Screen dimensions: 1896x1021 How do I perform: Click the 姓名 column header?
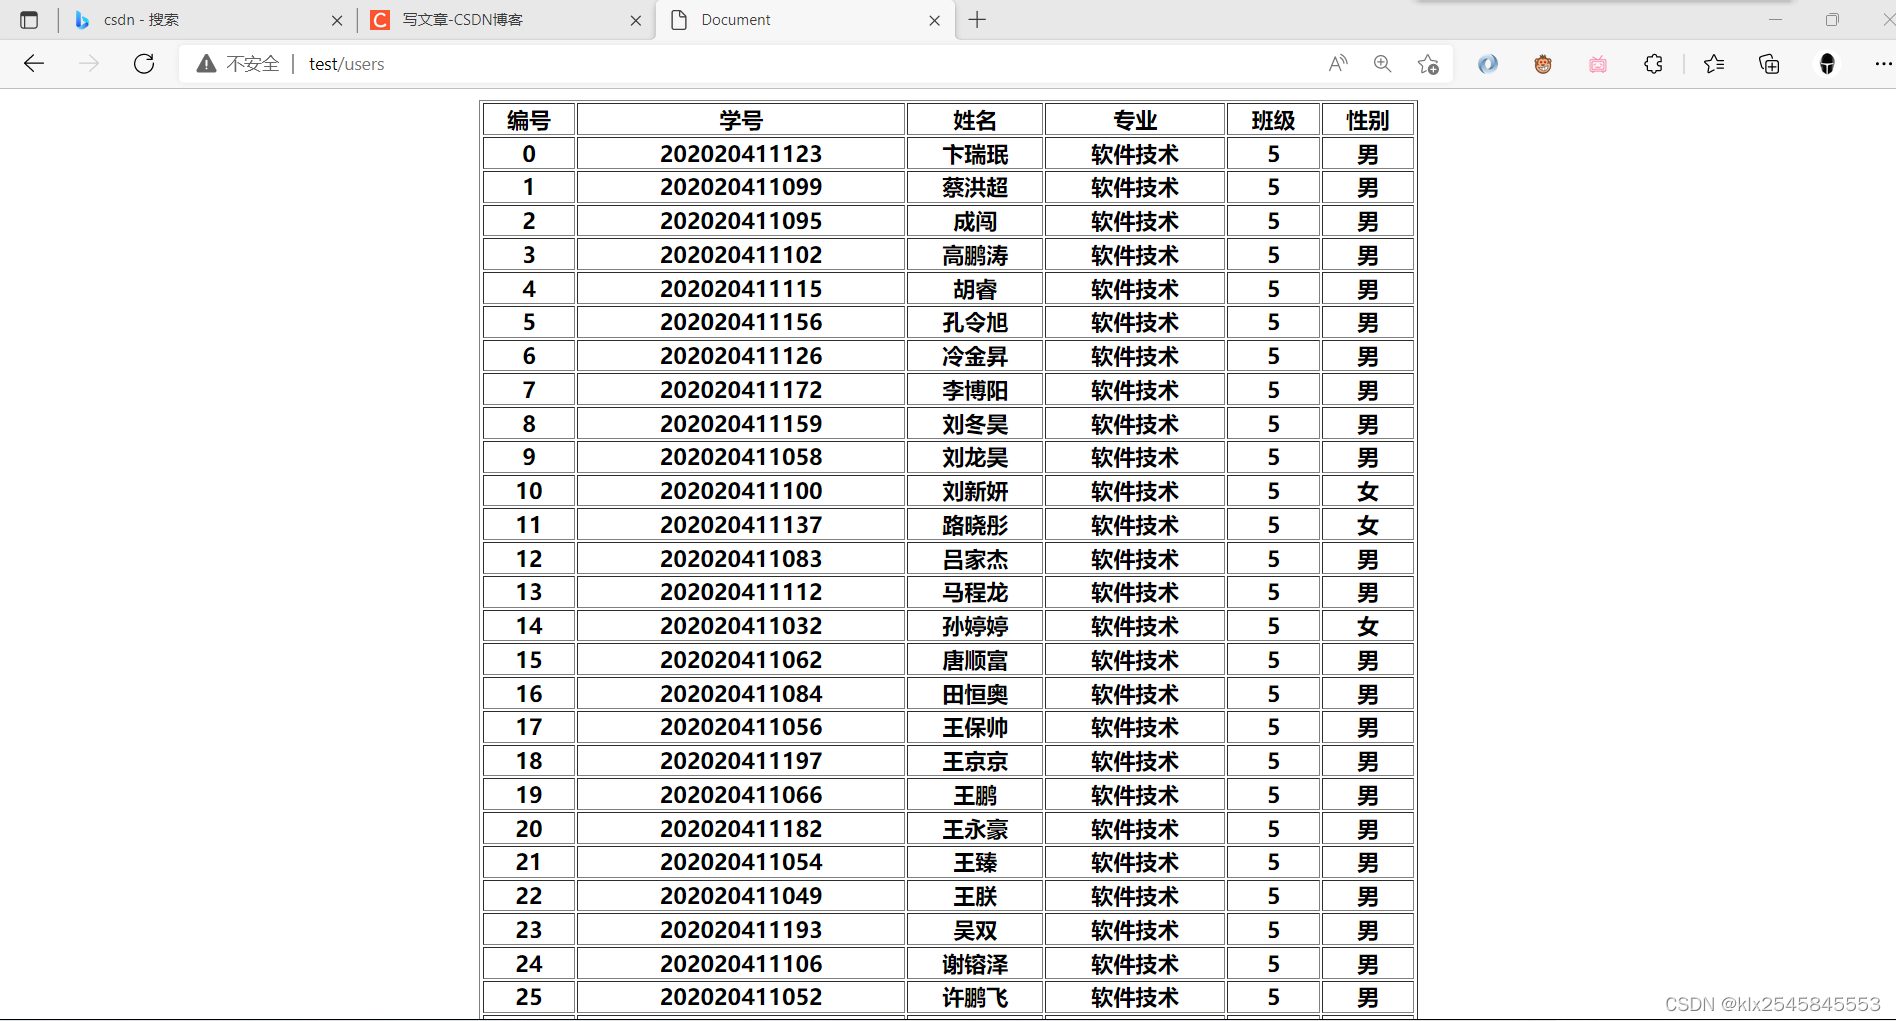[x=975, y=120]
